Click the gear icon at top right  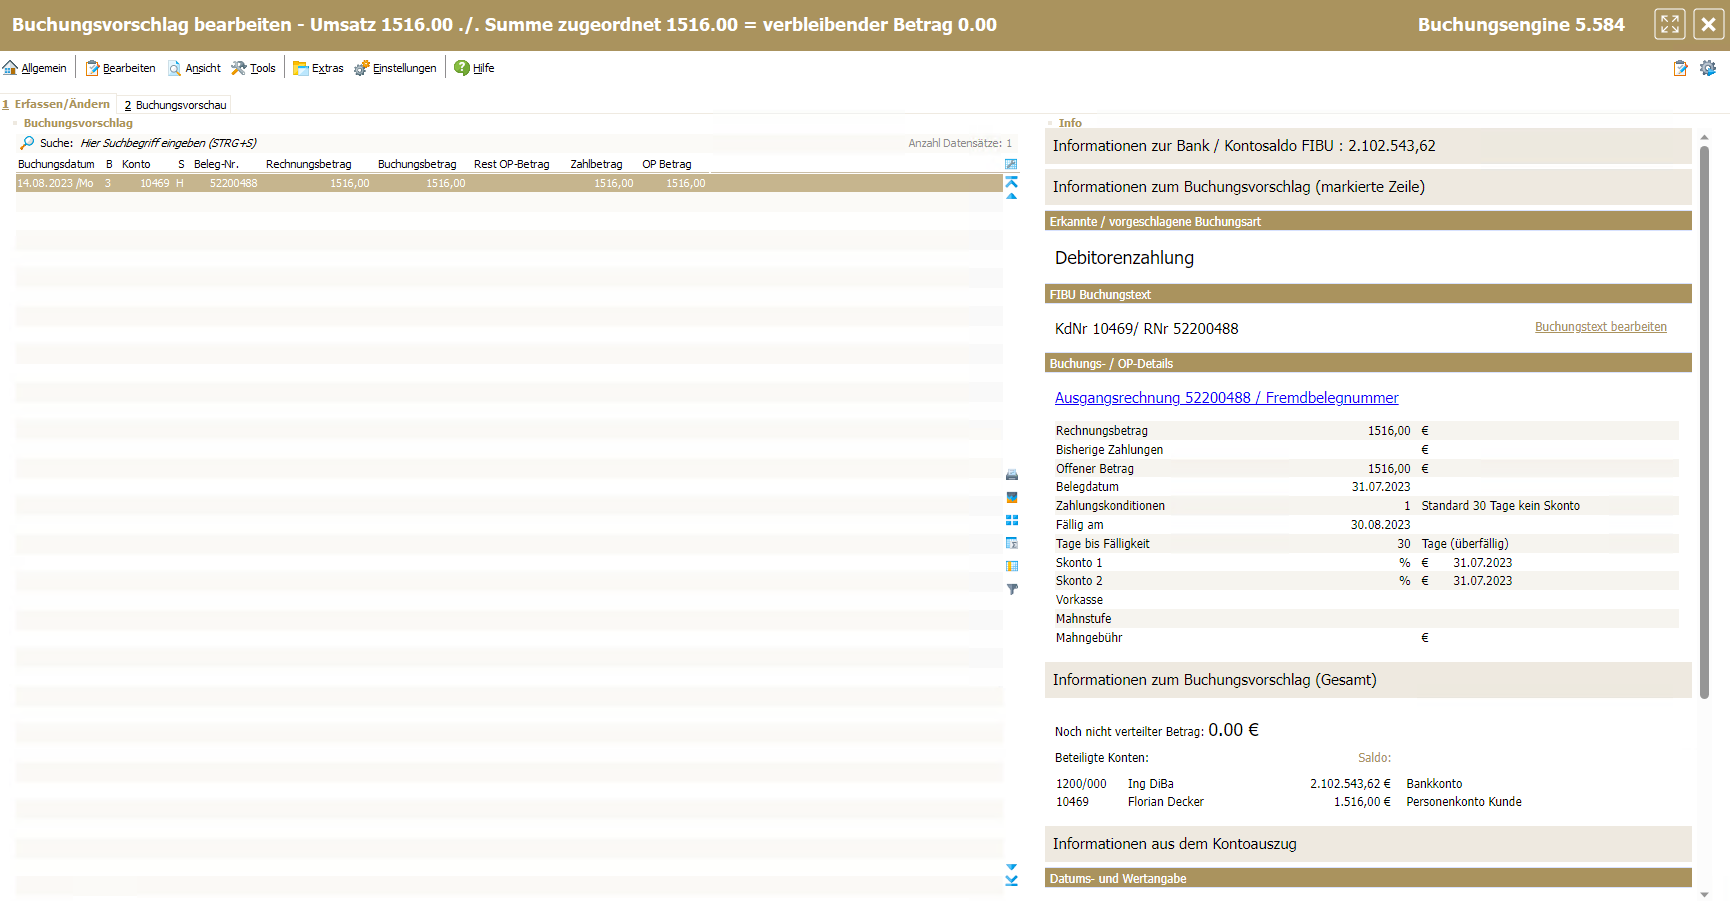click(1708, 68)
